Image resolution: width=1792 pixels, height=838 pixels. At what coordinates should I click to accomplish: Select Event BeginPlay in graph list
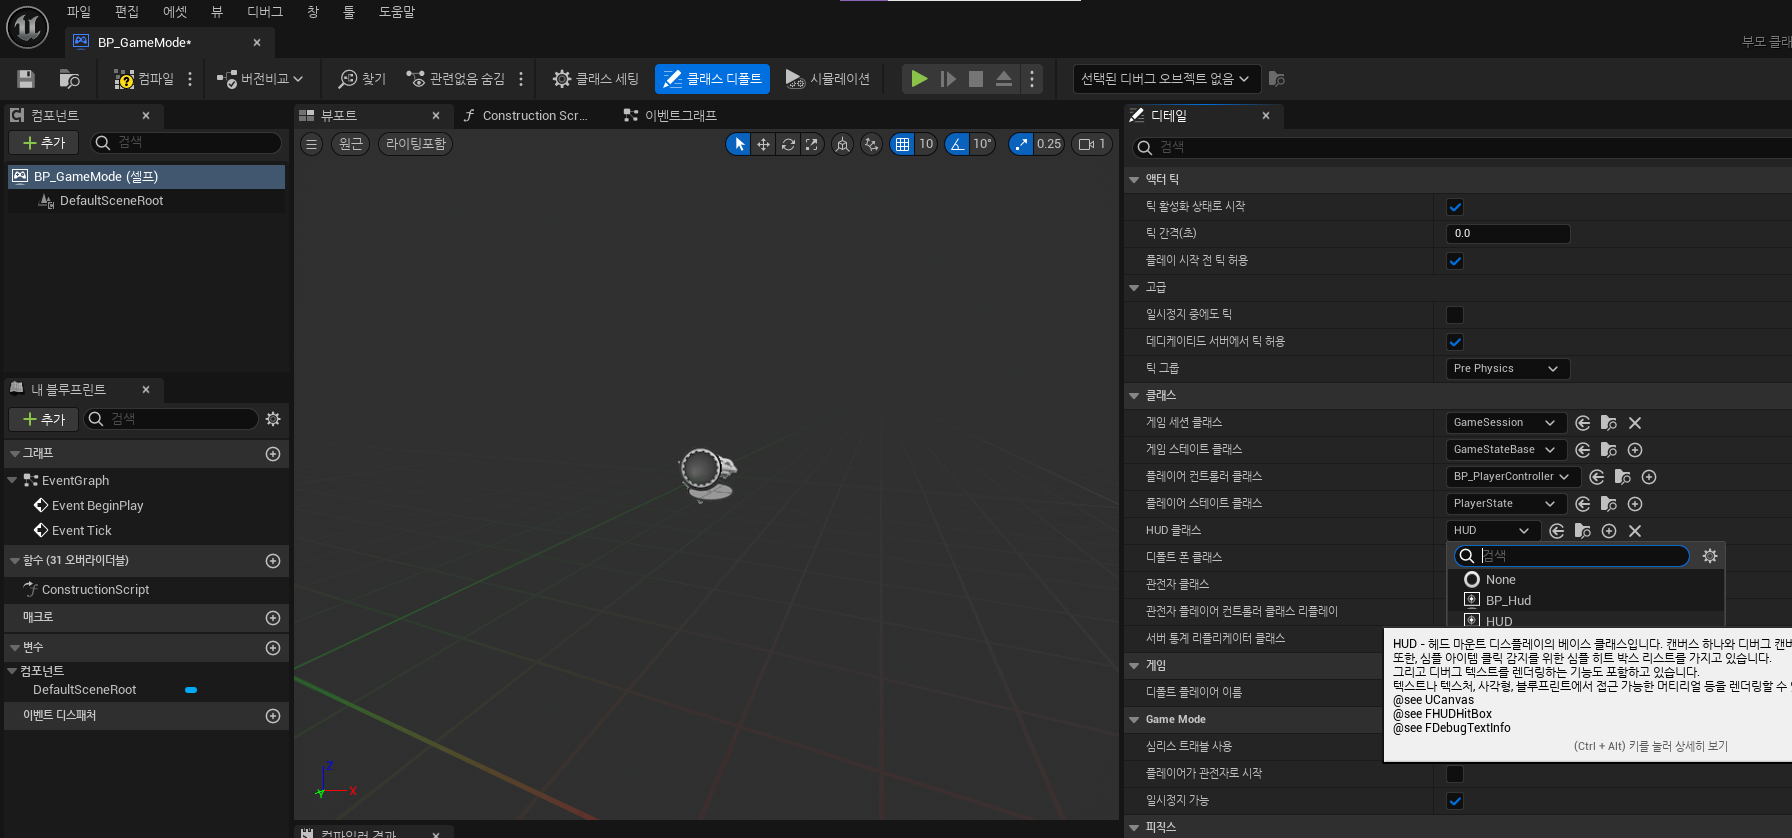pyautogui.click(x=97, y=506)
